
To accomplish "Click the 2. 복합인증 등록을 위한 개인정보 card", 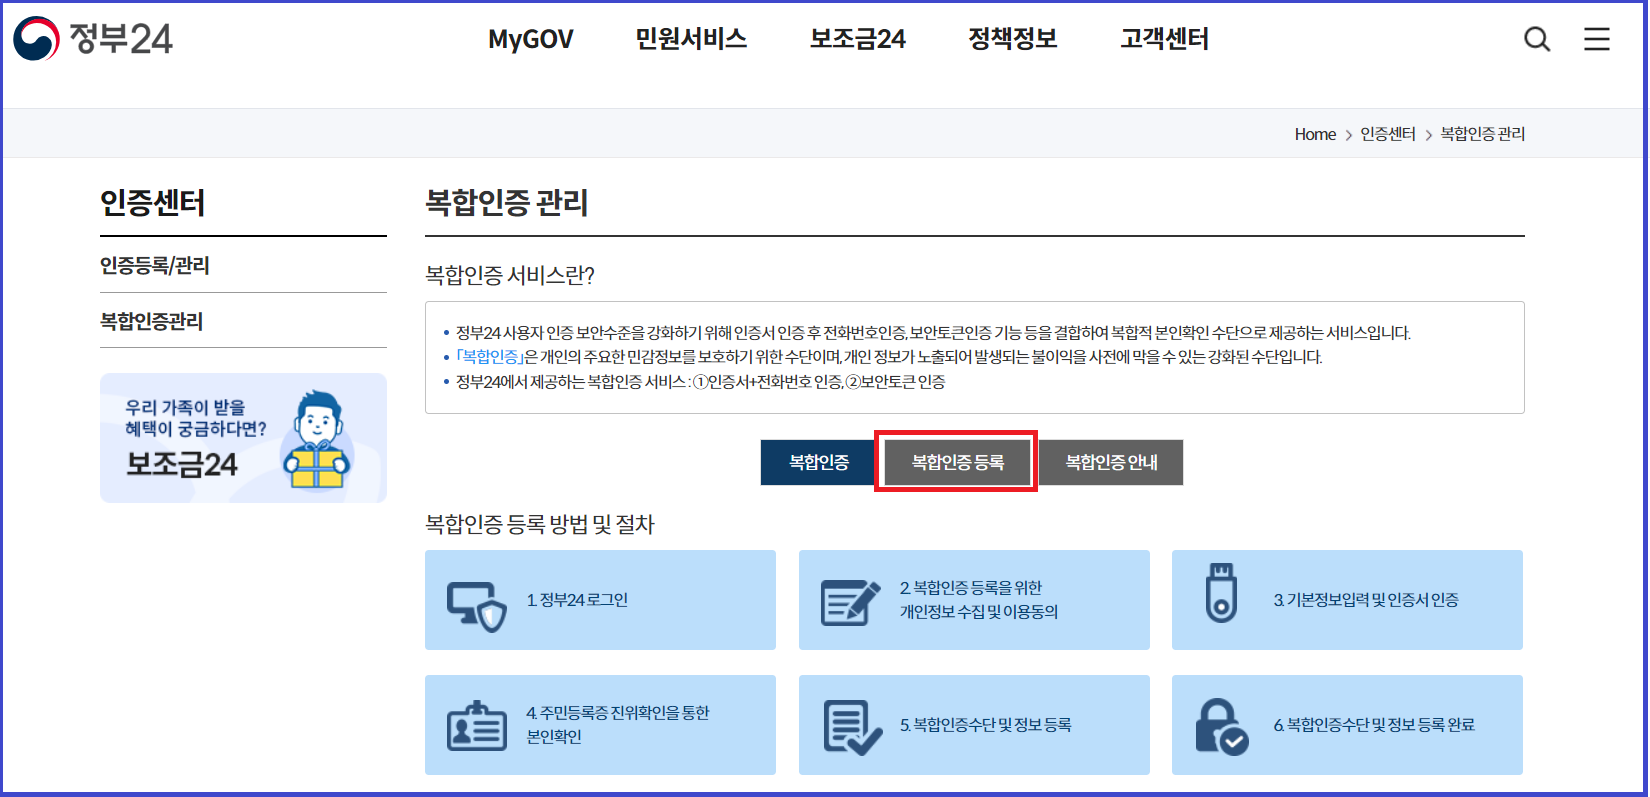I will (x=974, y=600).
